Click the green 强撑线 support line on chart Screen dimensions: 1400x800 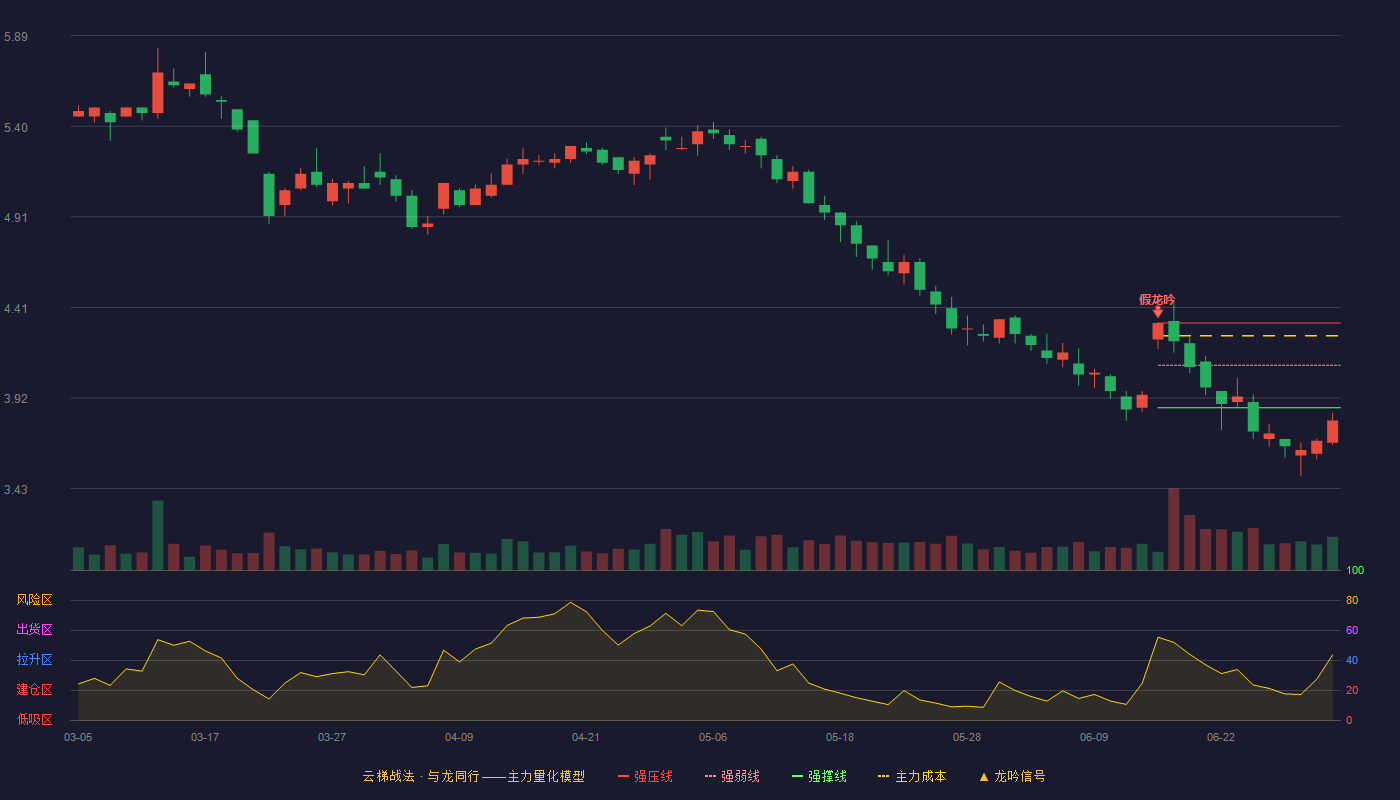point(1249,408)
